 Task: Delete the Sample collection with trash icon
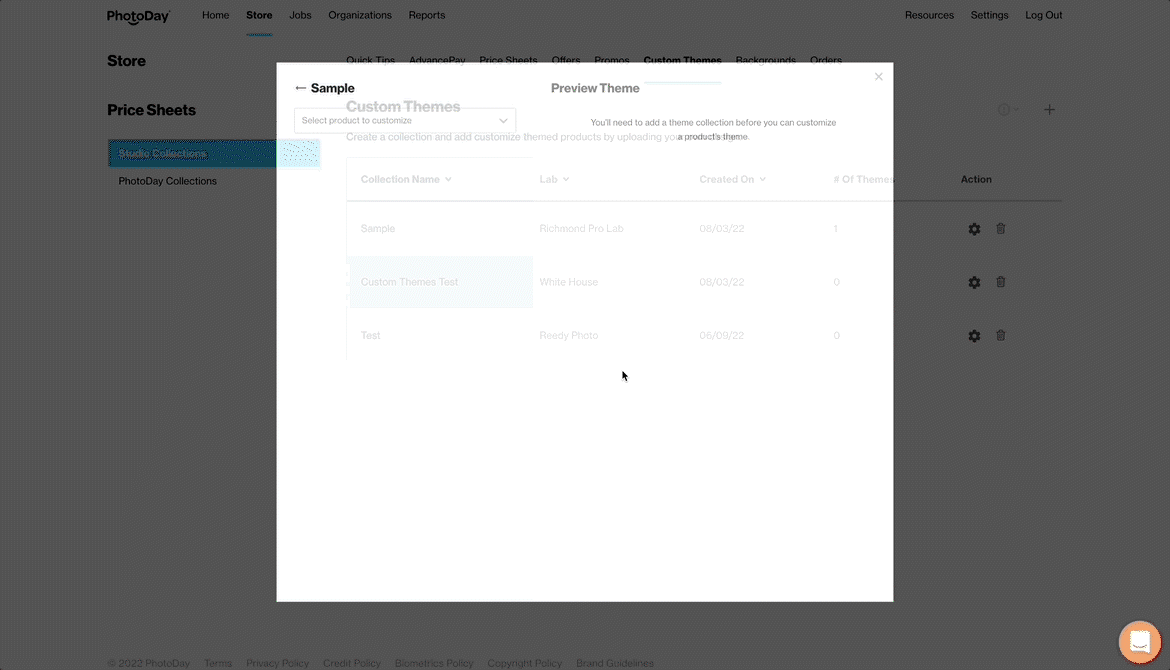click(x=1000, y=229)
